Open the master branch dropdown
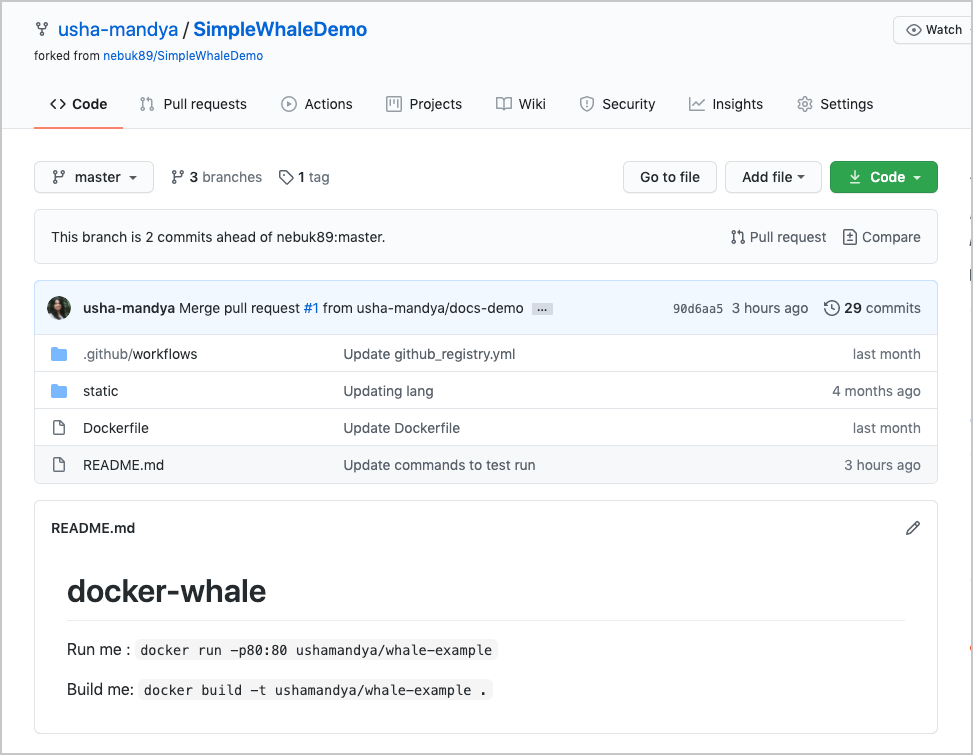The height and width of the screenshot is (755, 973). 93,177
